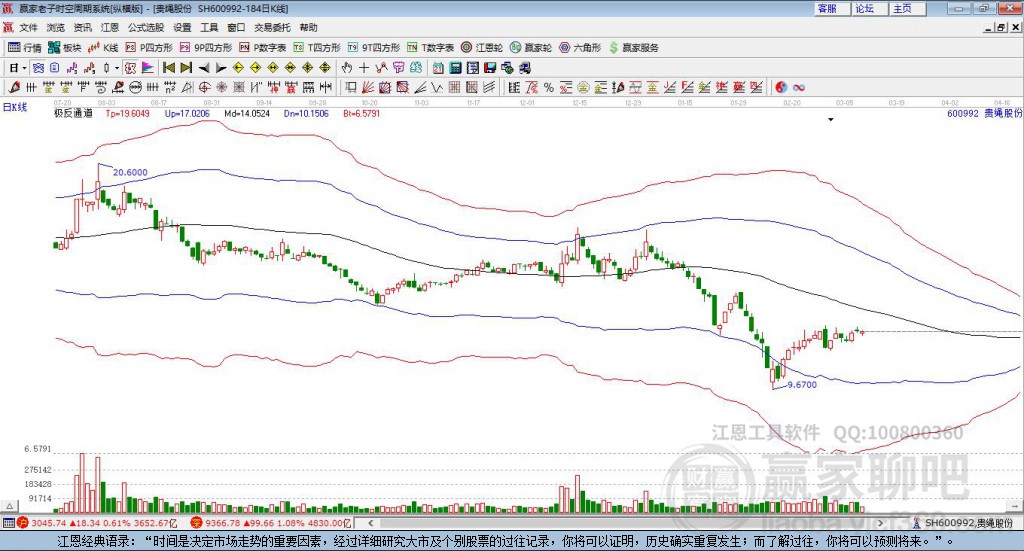Open the T四方形 tool

(317, 48)
